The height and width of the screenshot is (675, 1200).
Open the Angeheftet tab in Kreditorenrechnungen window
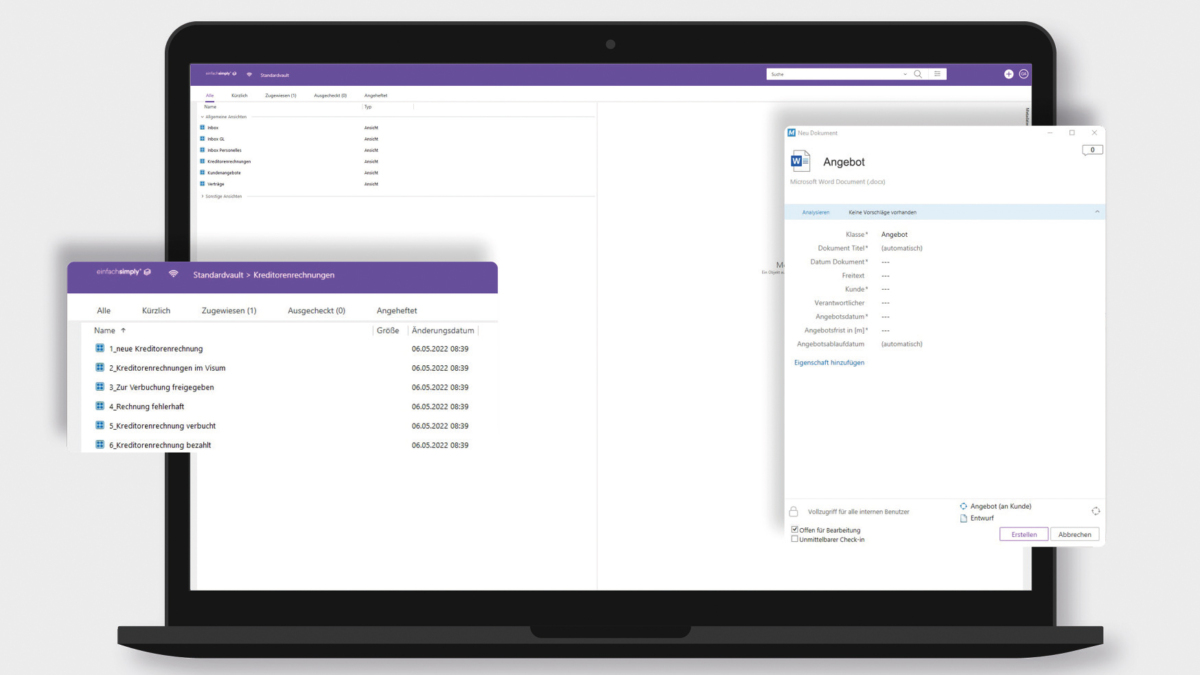(397, 311)
